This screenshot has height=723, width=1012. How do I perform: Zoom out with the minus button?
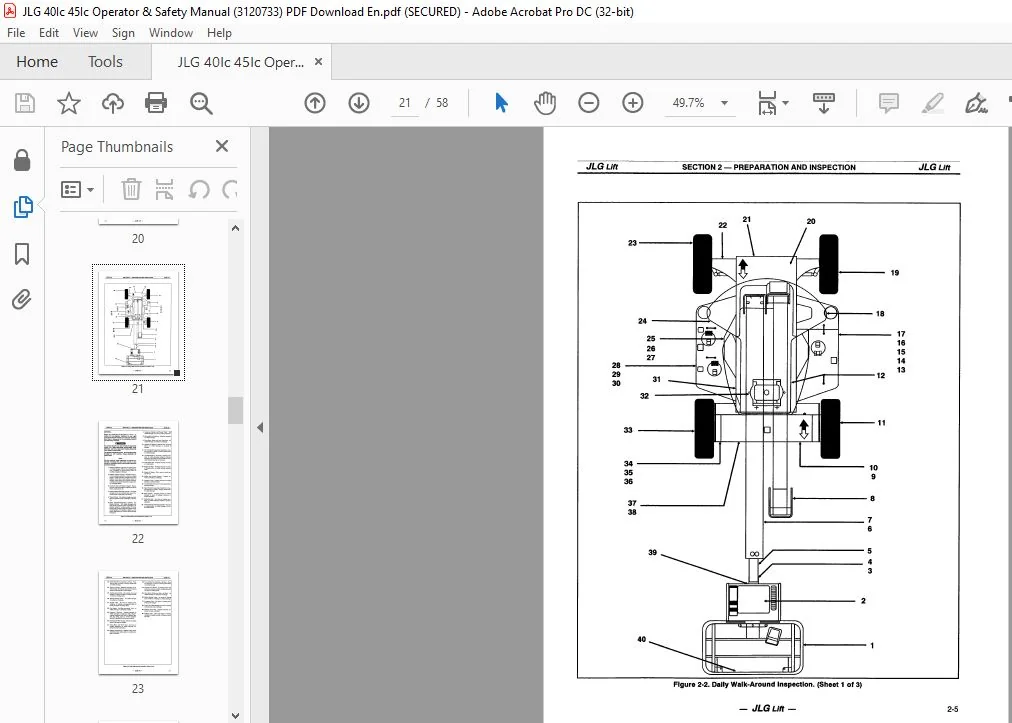pyautogui.click(x=589, y=103)
